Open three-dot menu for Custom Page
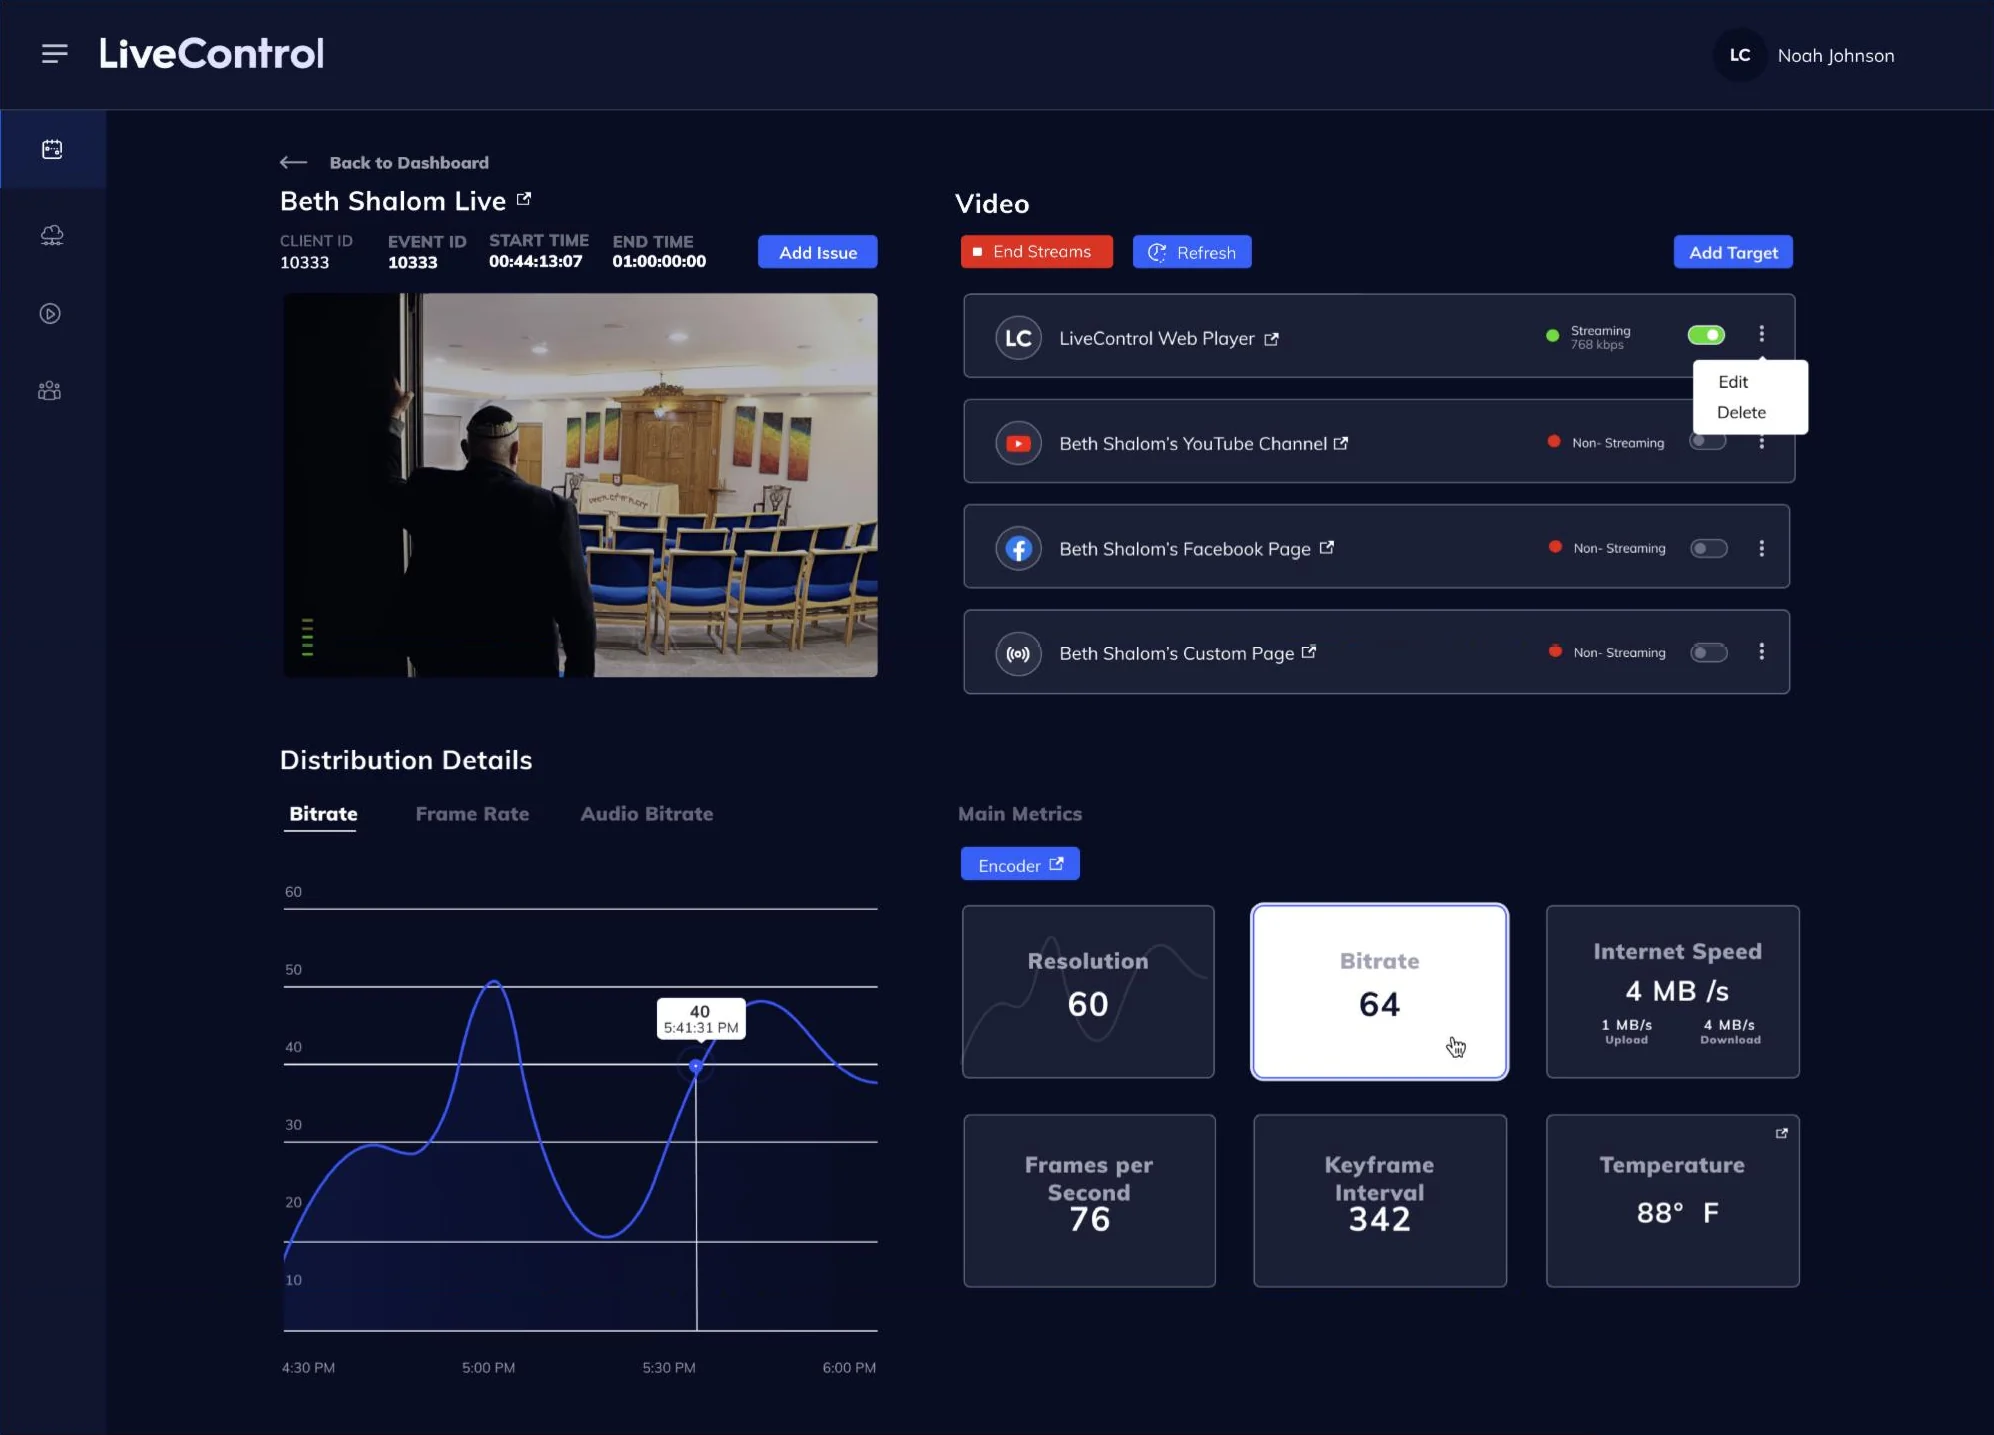 tap(1761, 651)
